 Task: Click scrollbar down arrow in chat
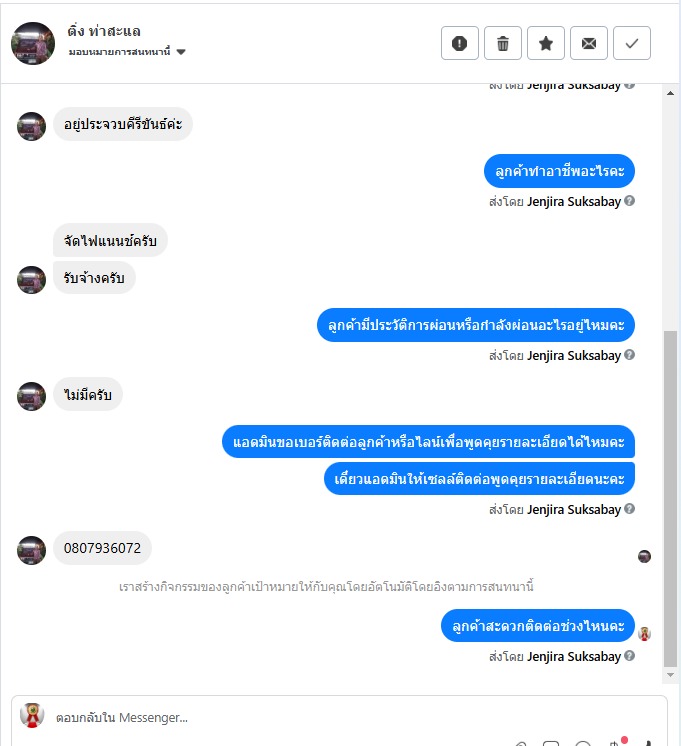670,675
